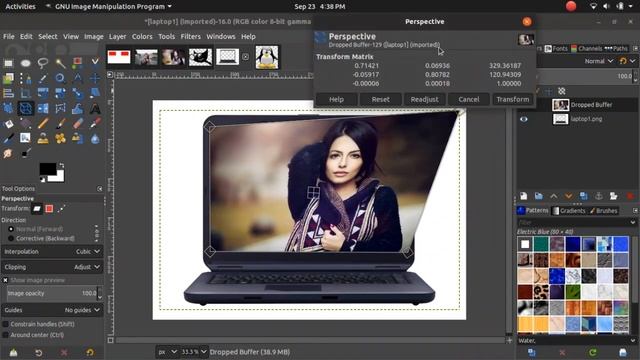Select the Airbrush tool
This screenshot has height=360, width=640.
pyautogui.click(x=95, y=123)
